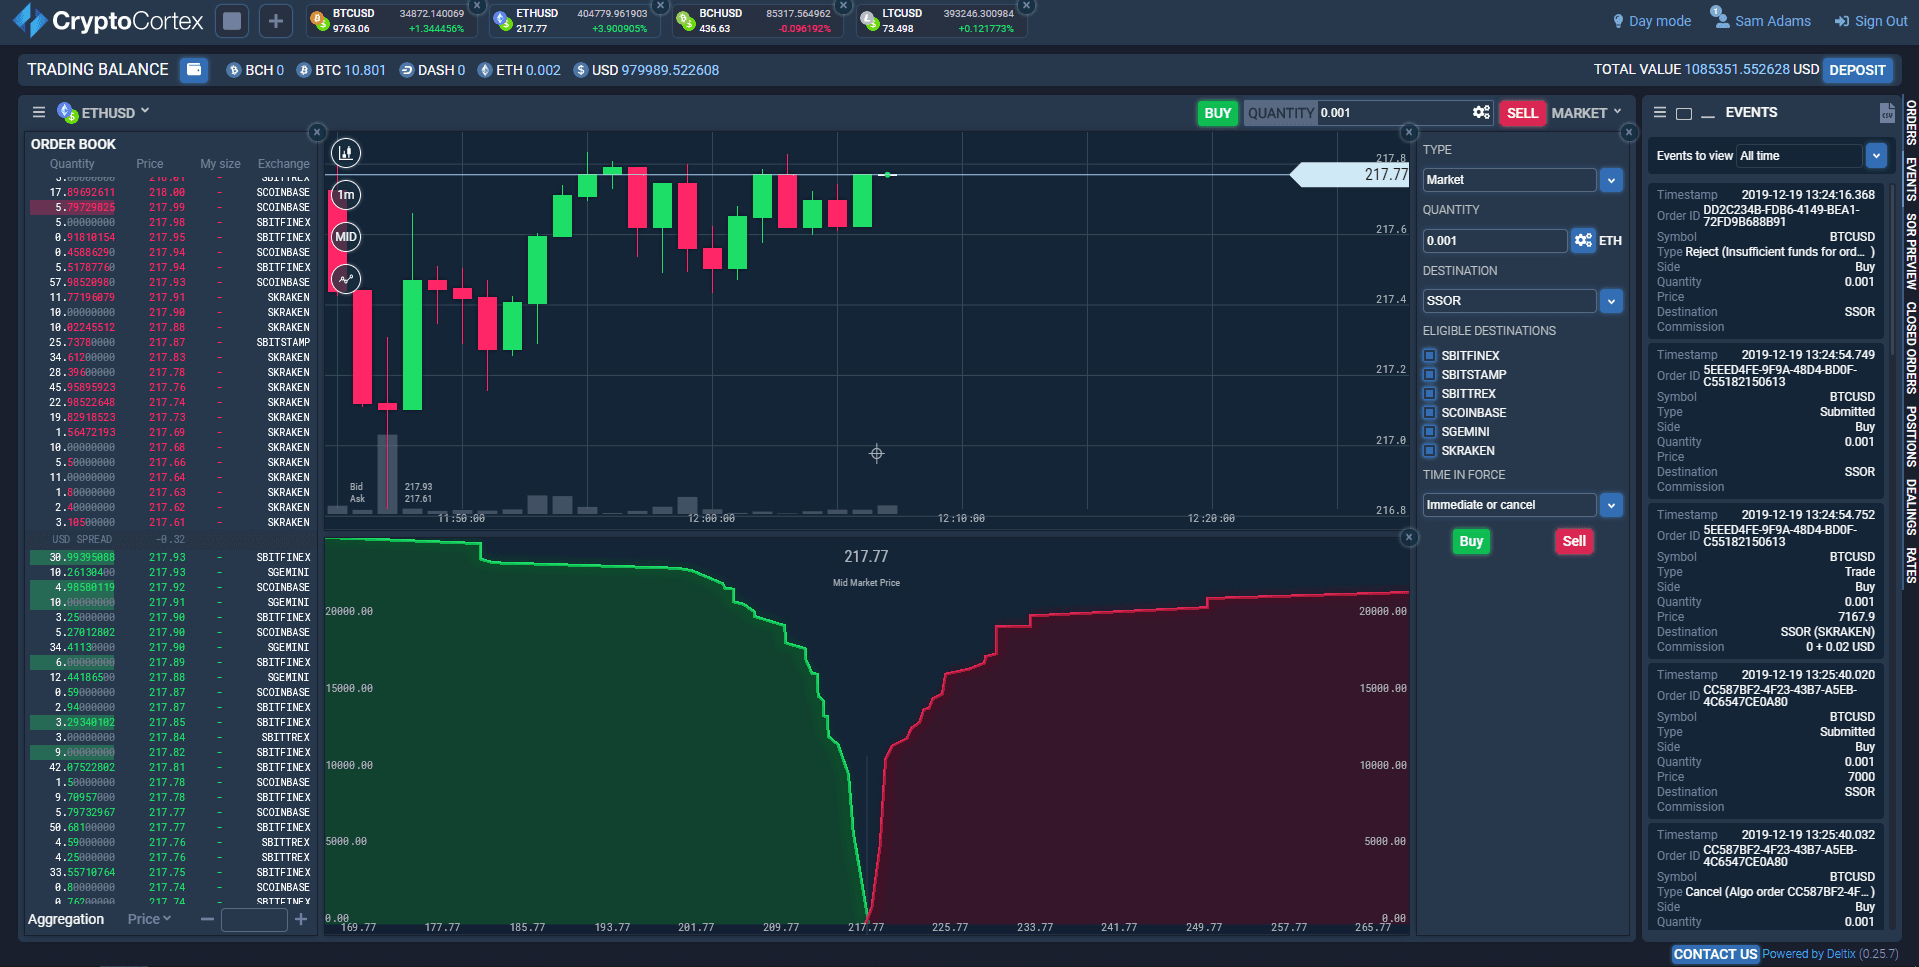Click Sign Out
Screen dimensions: 1919x967
1871,21
